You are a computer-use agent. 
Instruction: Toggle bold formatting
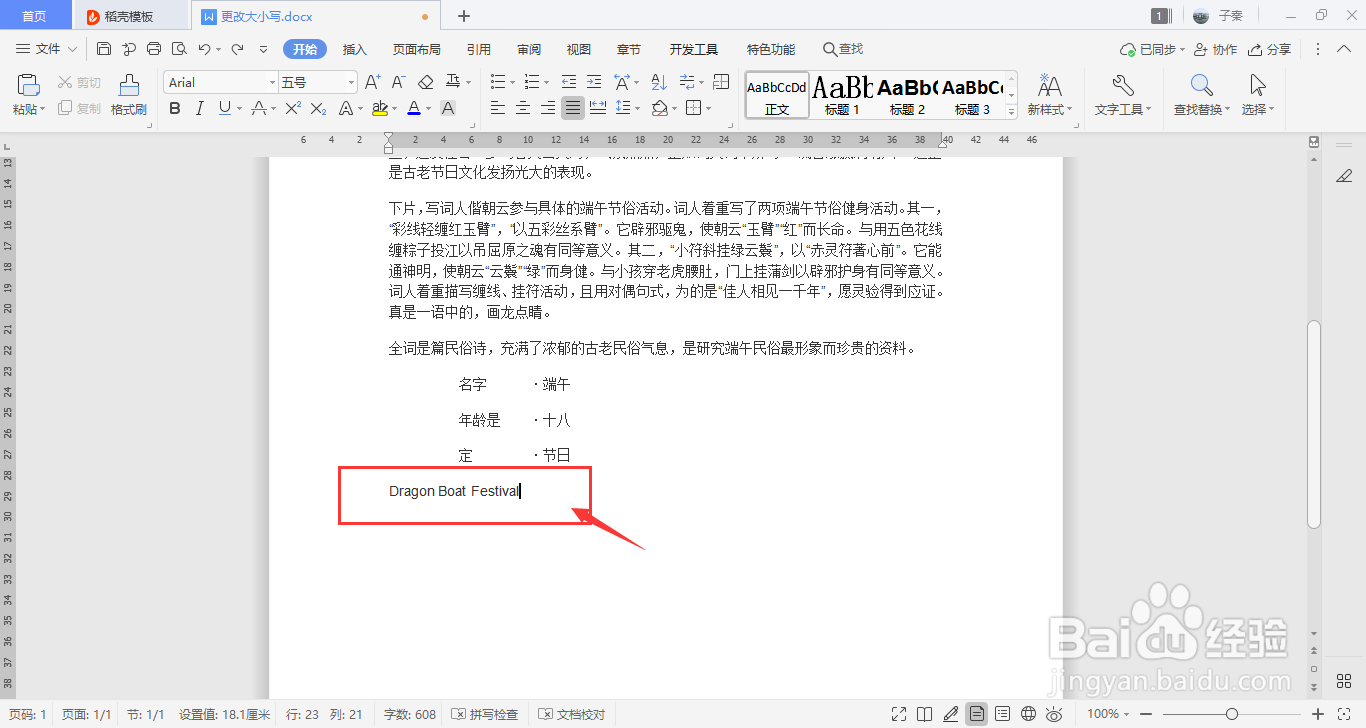point(175,108)
